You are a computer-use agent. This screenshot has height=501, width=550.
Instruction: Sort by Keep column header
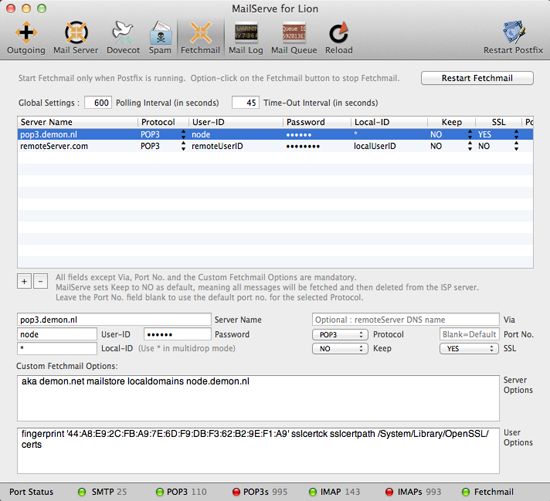pyautogui.click(x=451, y=122)
